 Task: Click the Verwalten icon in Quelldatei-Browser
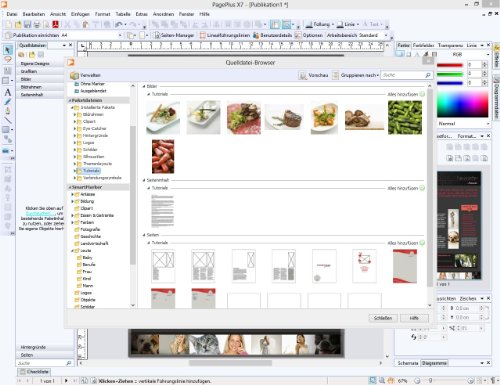click(x=74, y=75)
